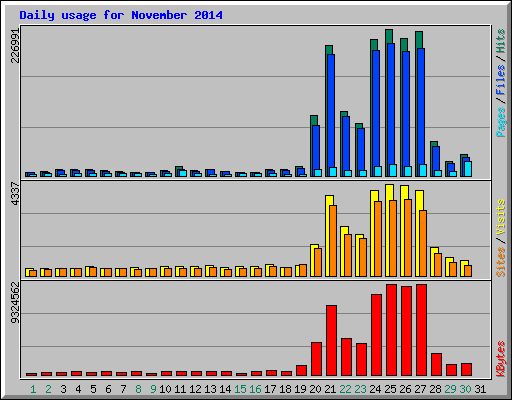The height and width of the screenshot is (400, 512).
Task: Click day 25 on the x-axis
Action: pos(390,389)
